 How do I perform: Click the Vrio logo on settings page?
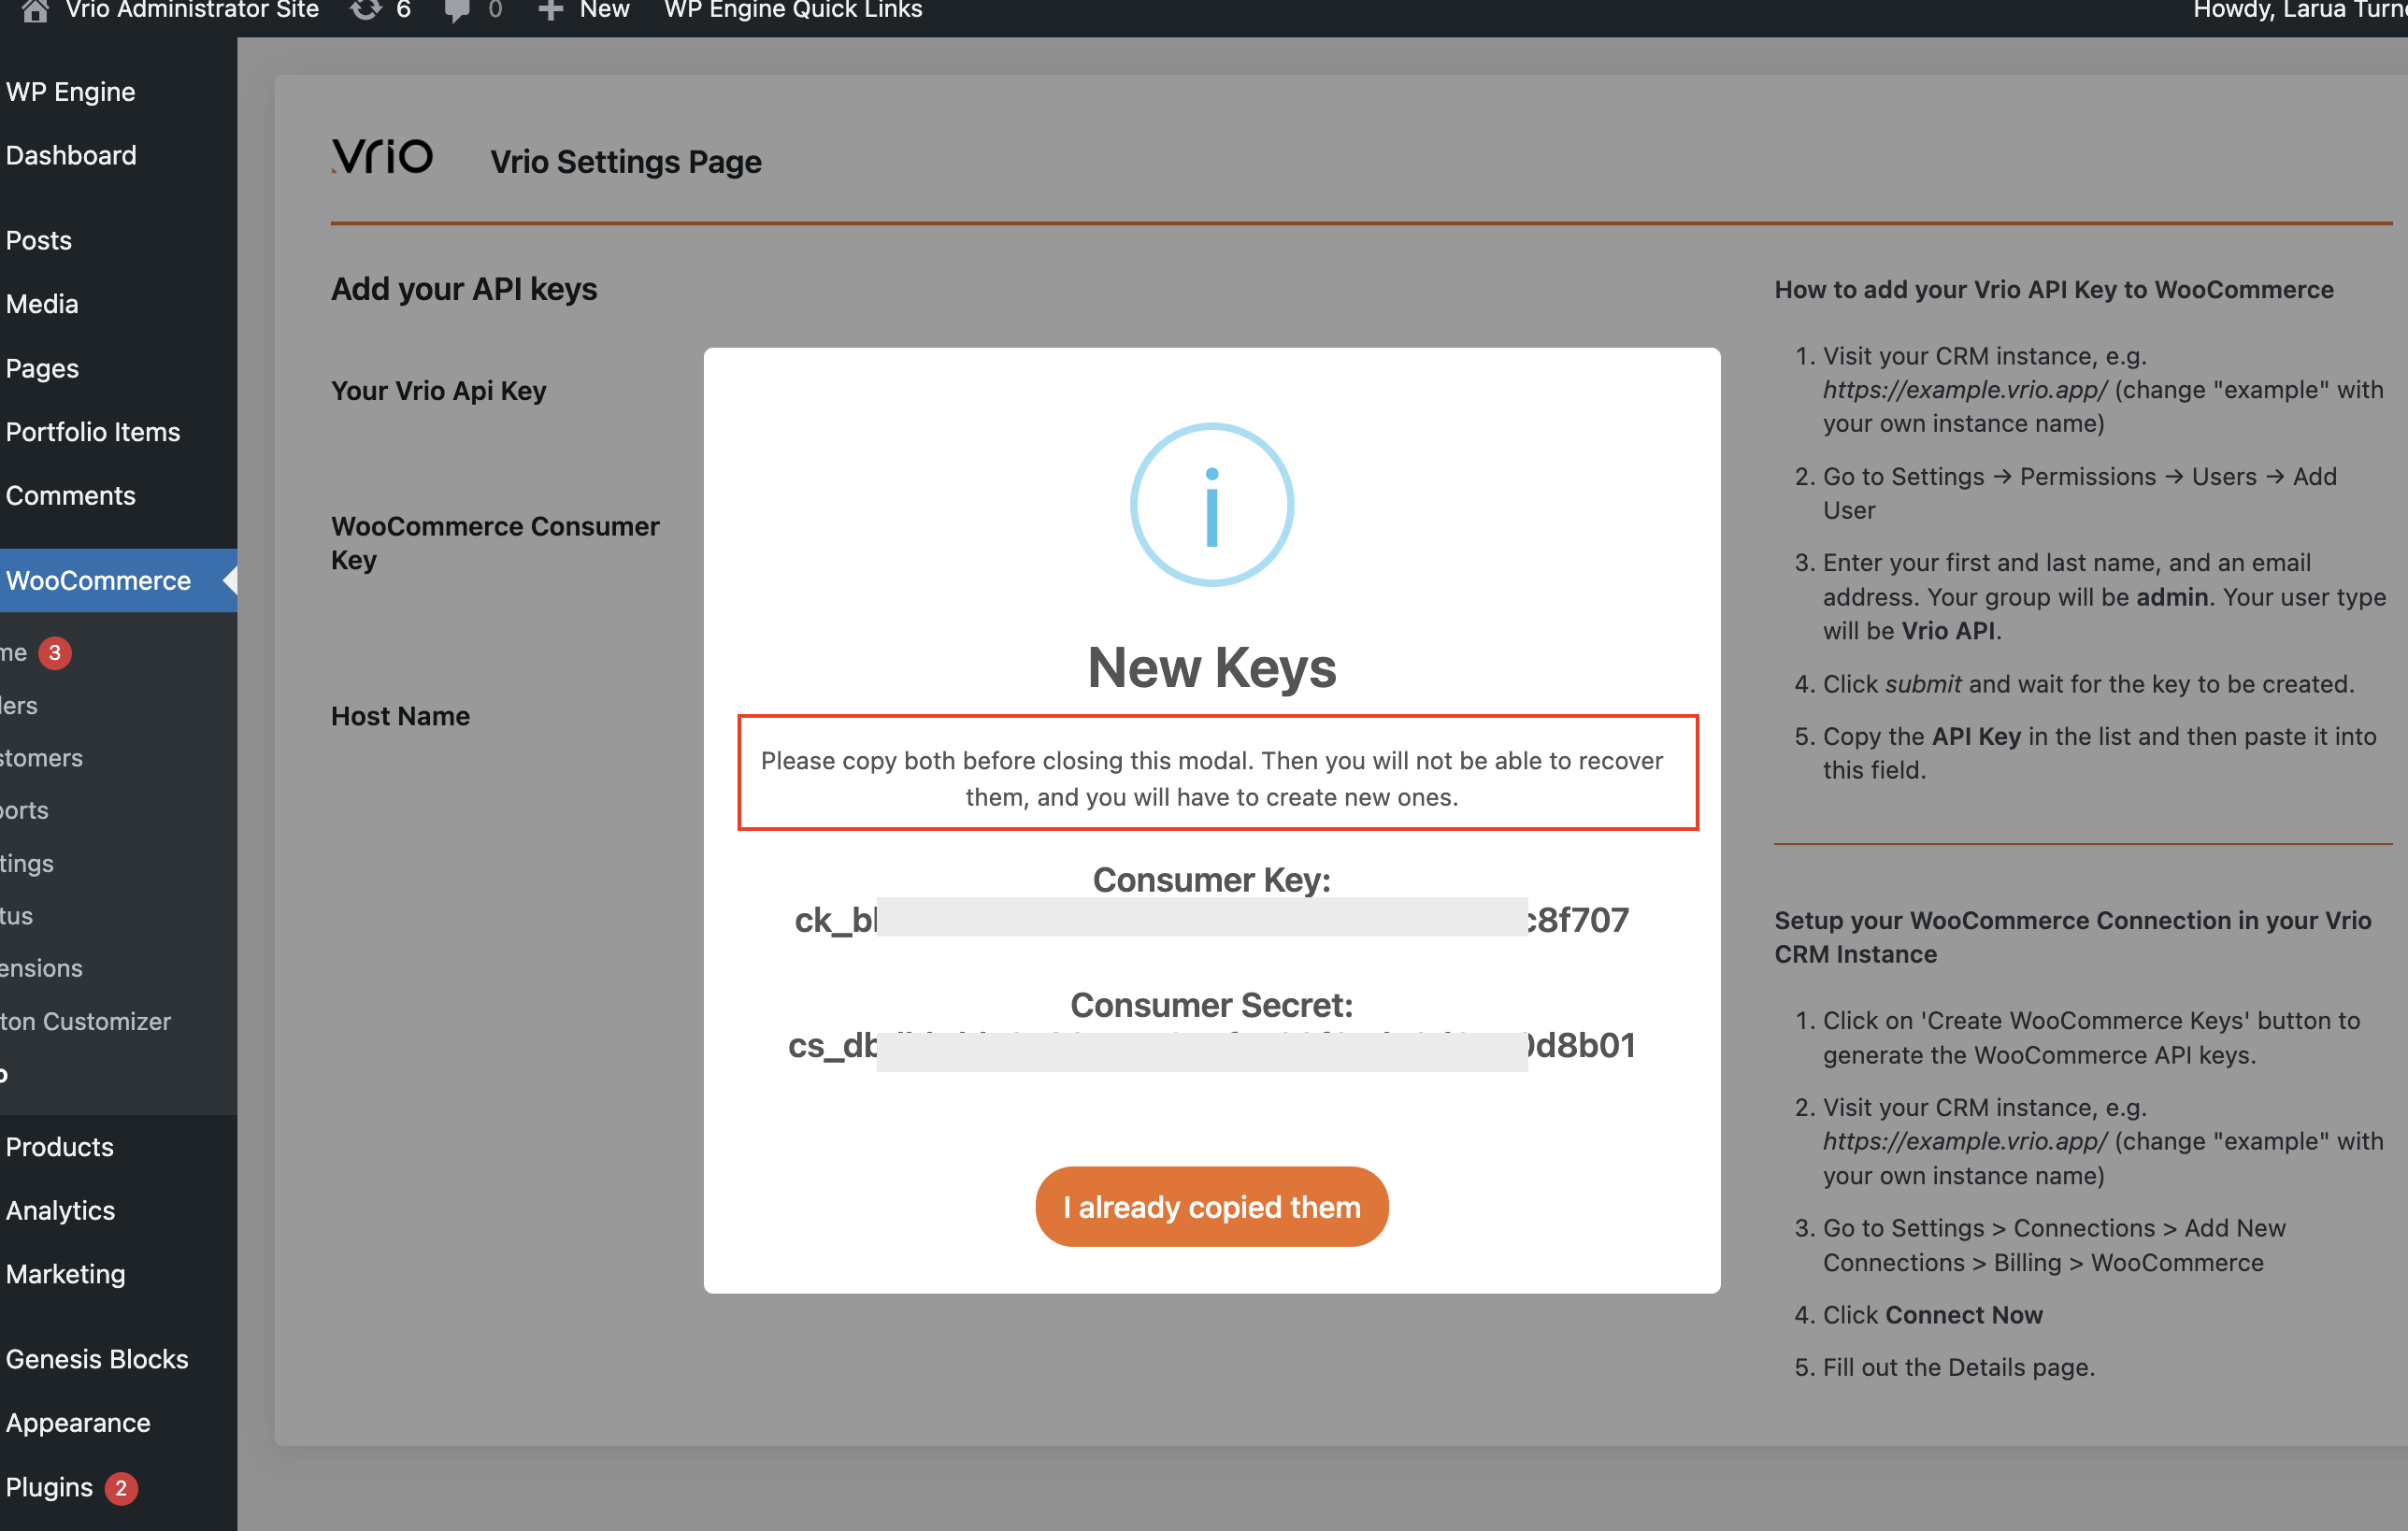382,156
